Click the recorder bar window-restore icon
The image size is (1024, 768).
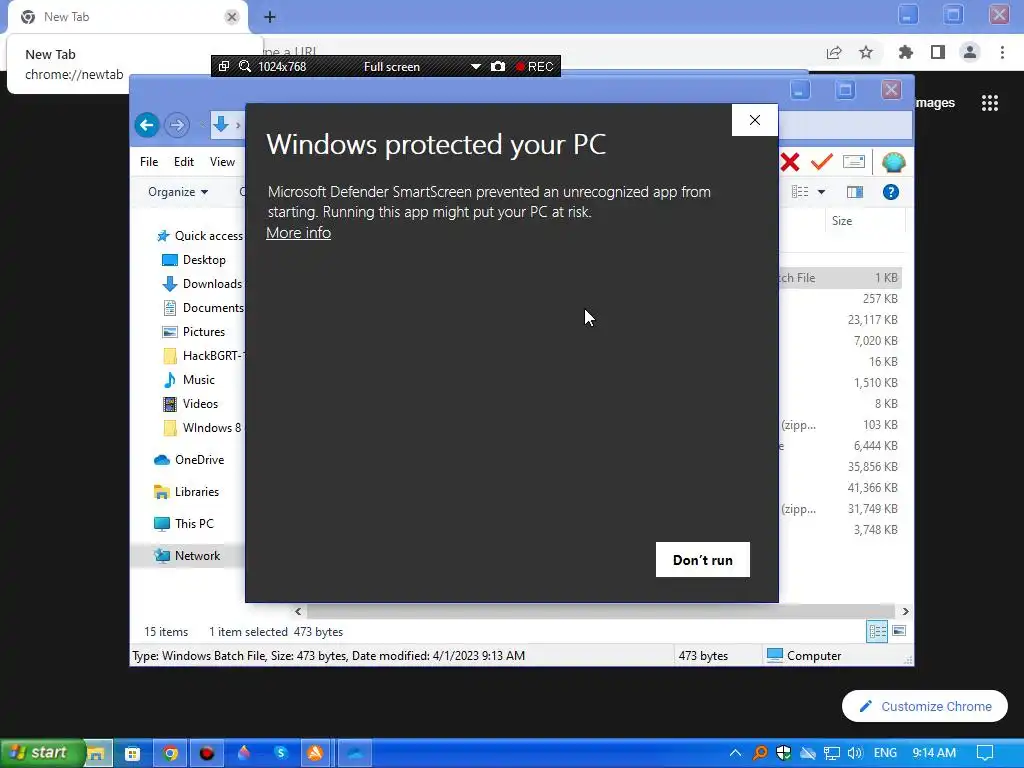point(224,67)
